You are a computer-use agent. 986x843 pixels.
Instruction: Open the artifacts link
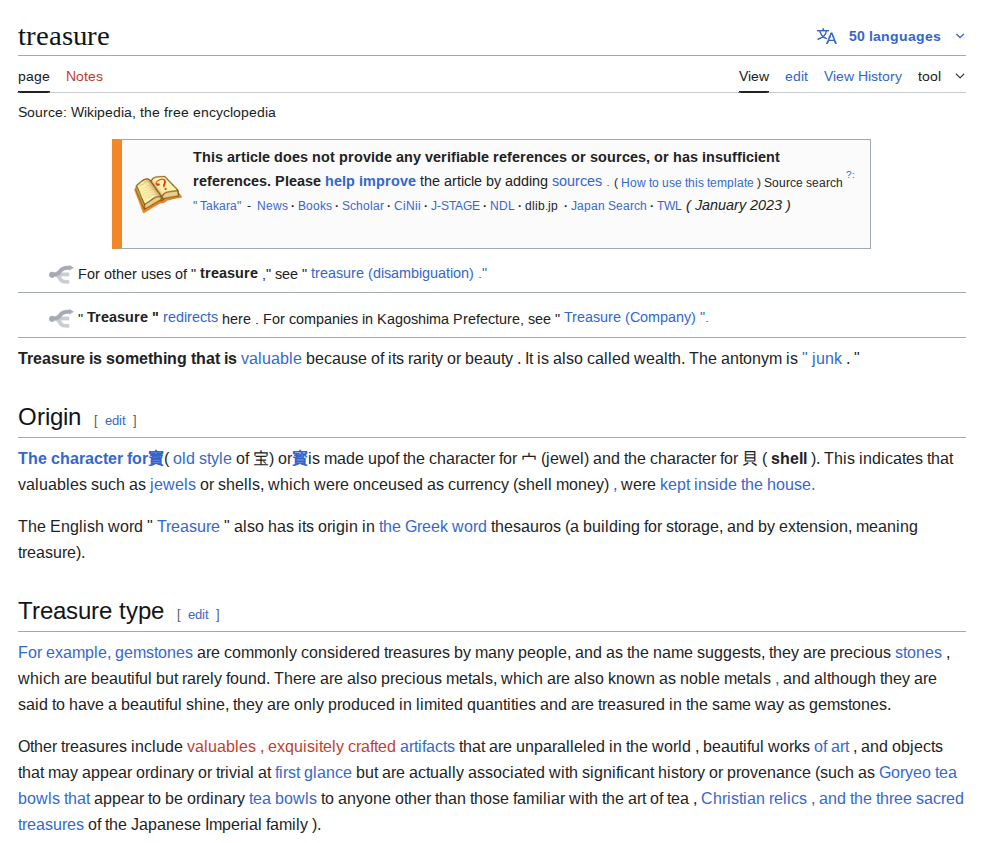[x=427, y=747]
